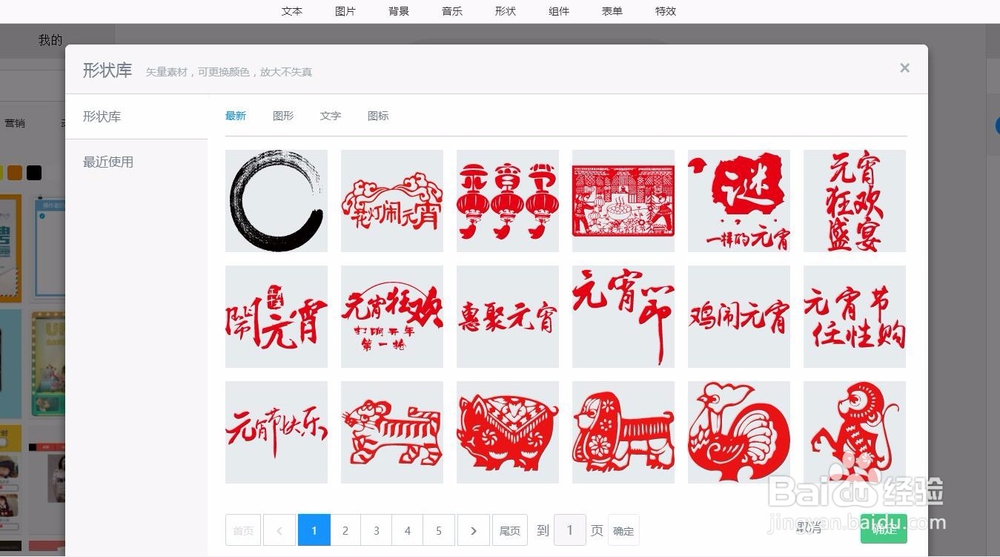Jump to the 尾页 last page
The width and height of the screenshot is (1000, 557).
[x=510, y=530]
